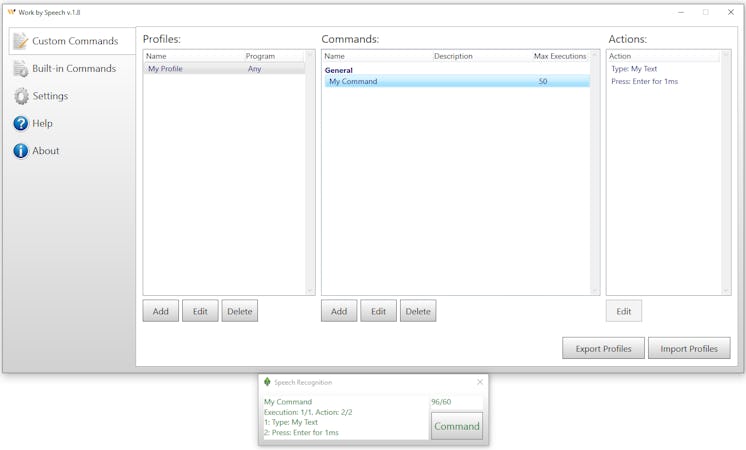The width and height of the screenshot is (746, 450).
Task: Open the Built-in Commands tab
Action: pos(72,68)
